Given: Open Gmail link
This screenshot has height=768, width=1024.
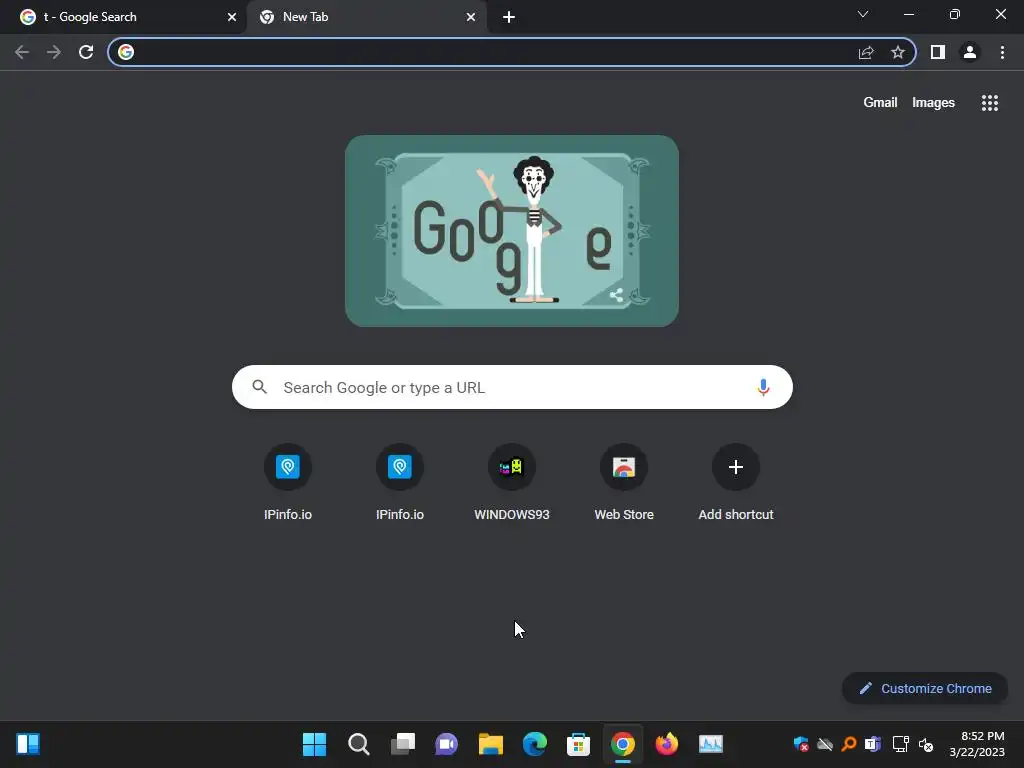Looking at the screenshot, I should [x=880, y=103].
